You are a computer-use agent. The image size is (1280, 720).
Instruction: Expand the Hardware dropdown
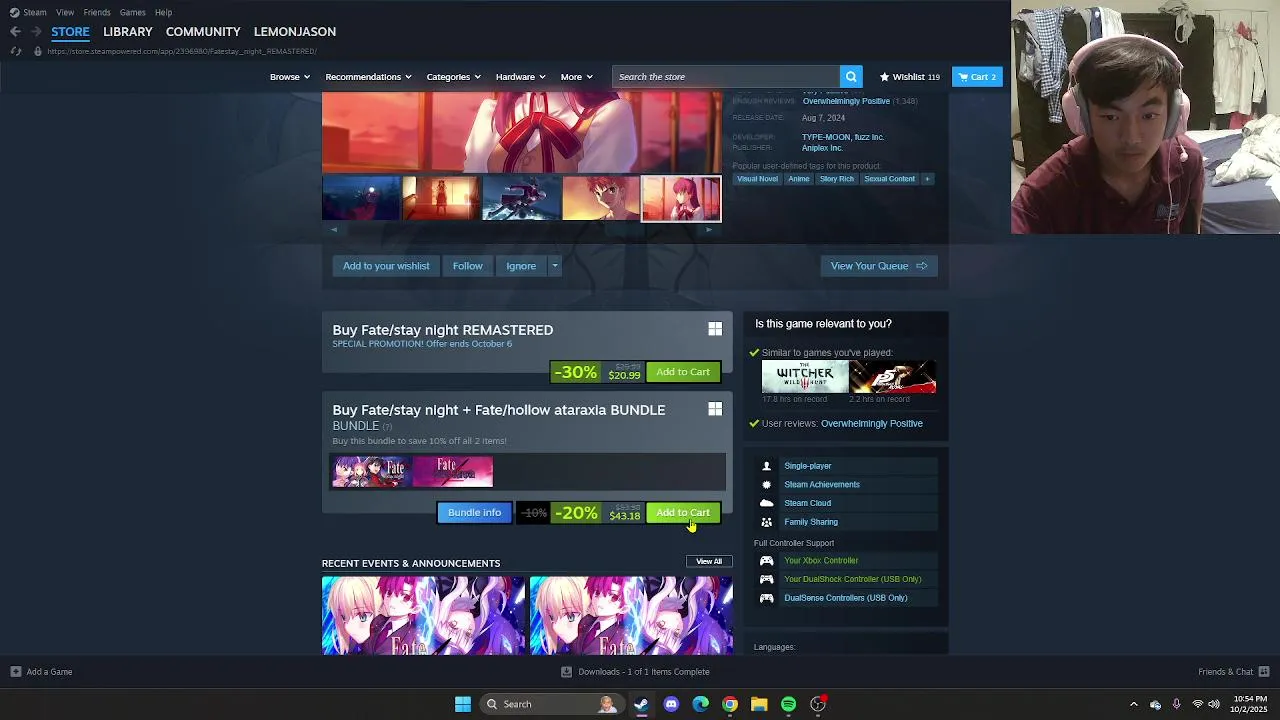point(520,77)
